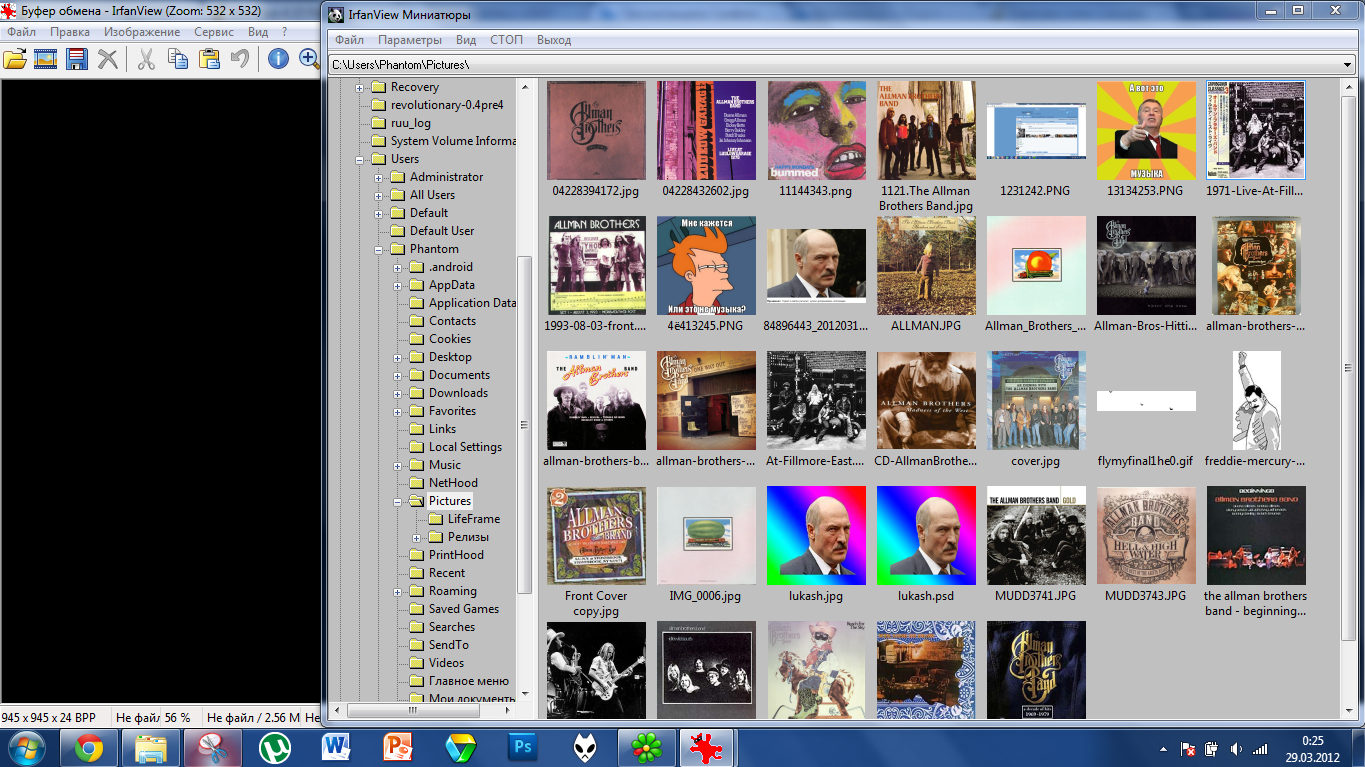Expand the Administrator folder node
Viewport: 1365px width, 767px height.
point(379,178)
